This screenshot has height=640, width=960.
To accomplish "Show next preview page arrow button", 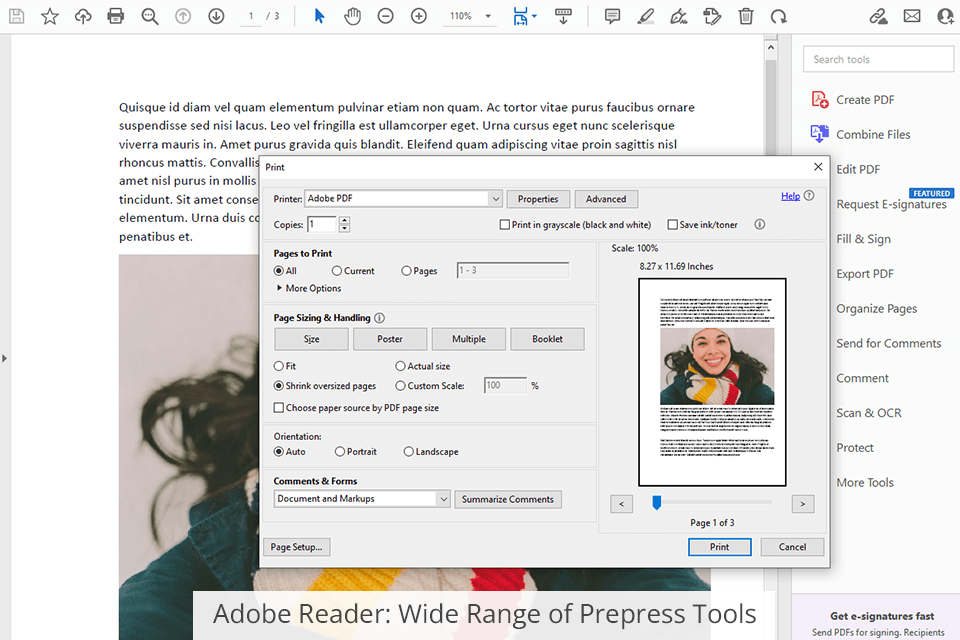I will (803, 504).
